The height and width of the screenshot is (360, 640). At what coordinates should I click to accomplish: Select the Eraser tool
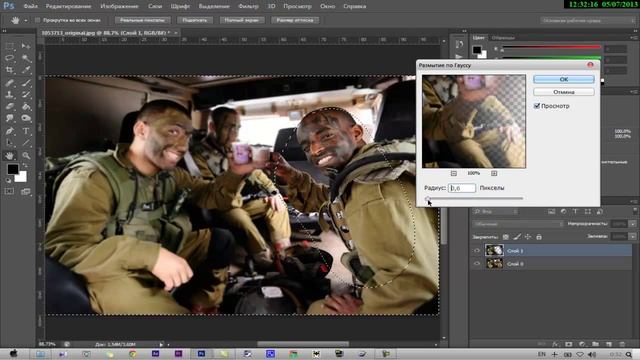(x=9, y=107)
